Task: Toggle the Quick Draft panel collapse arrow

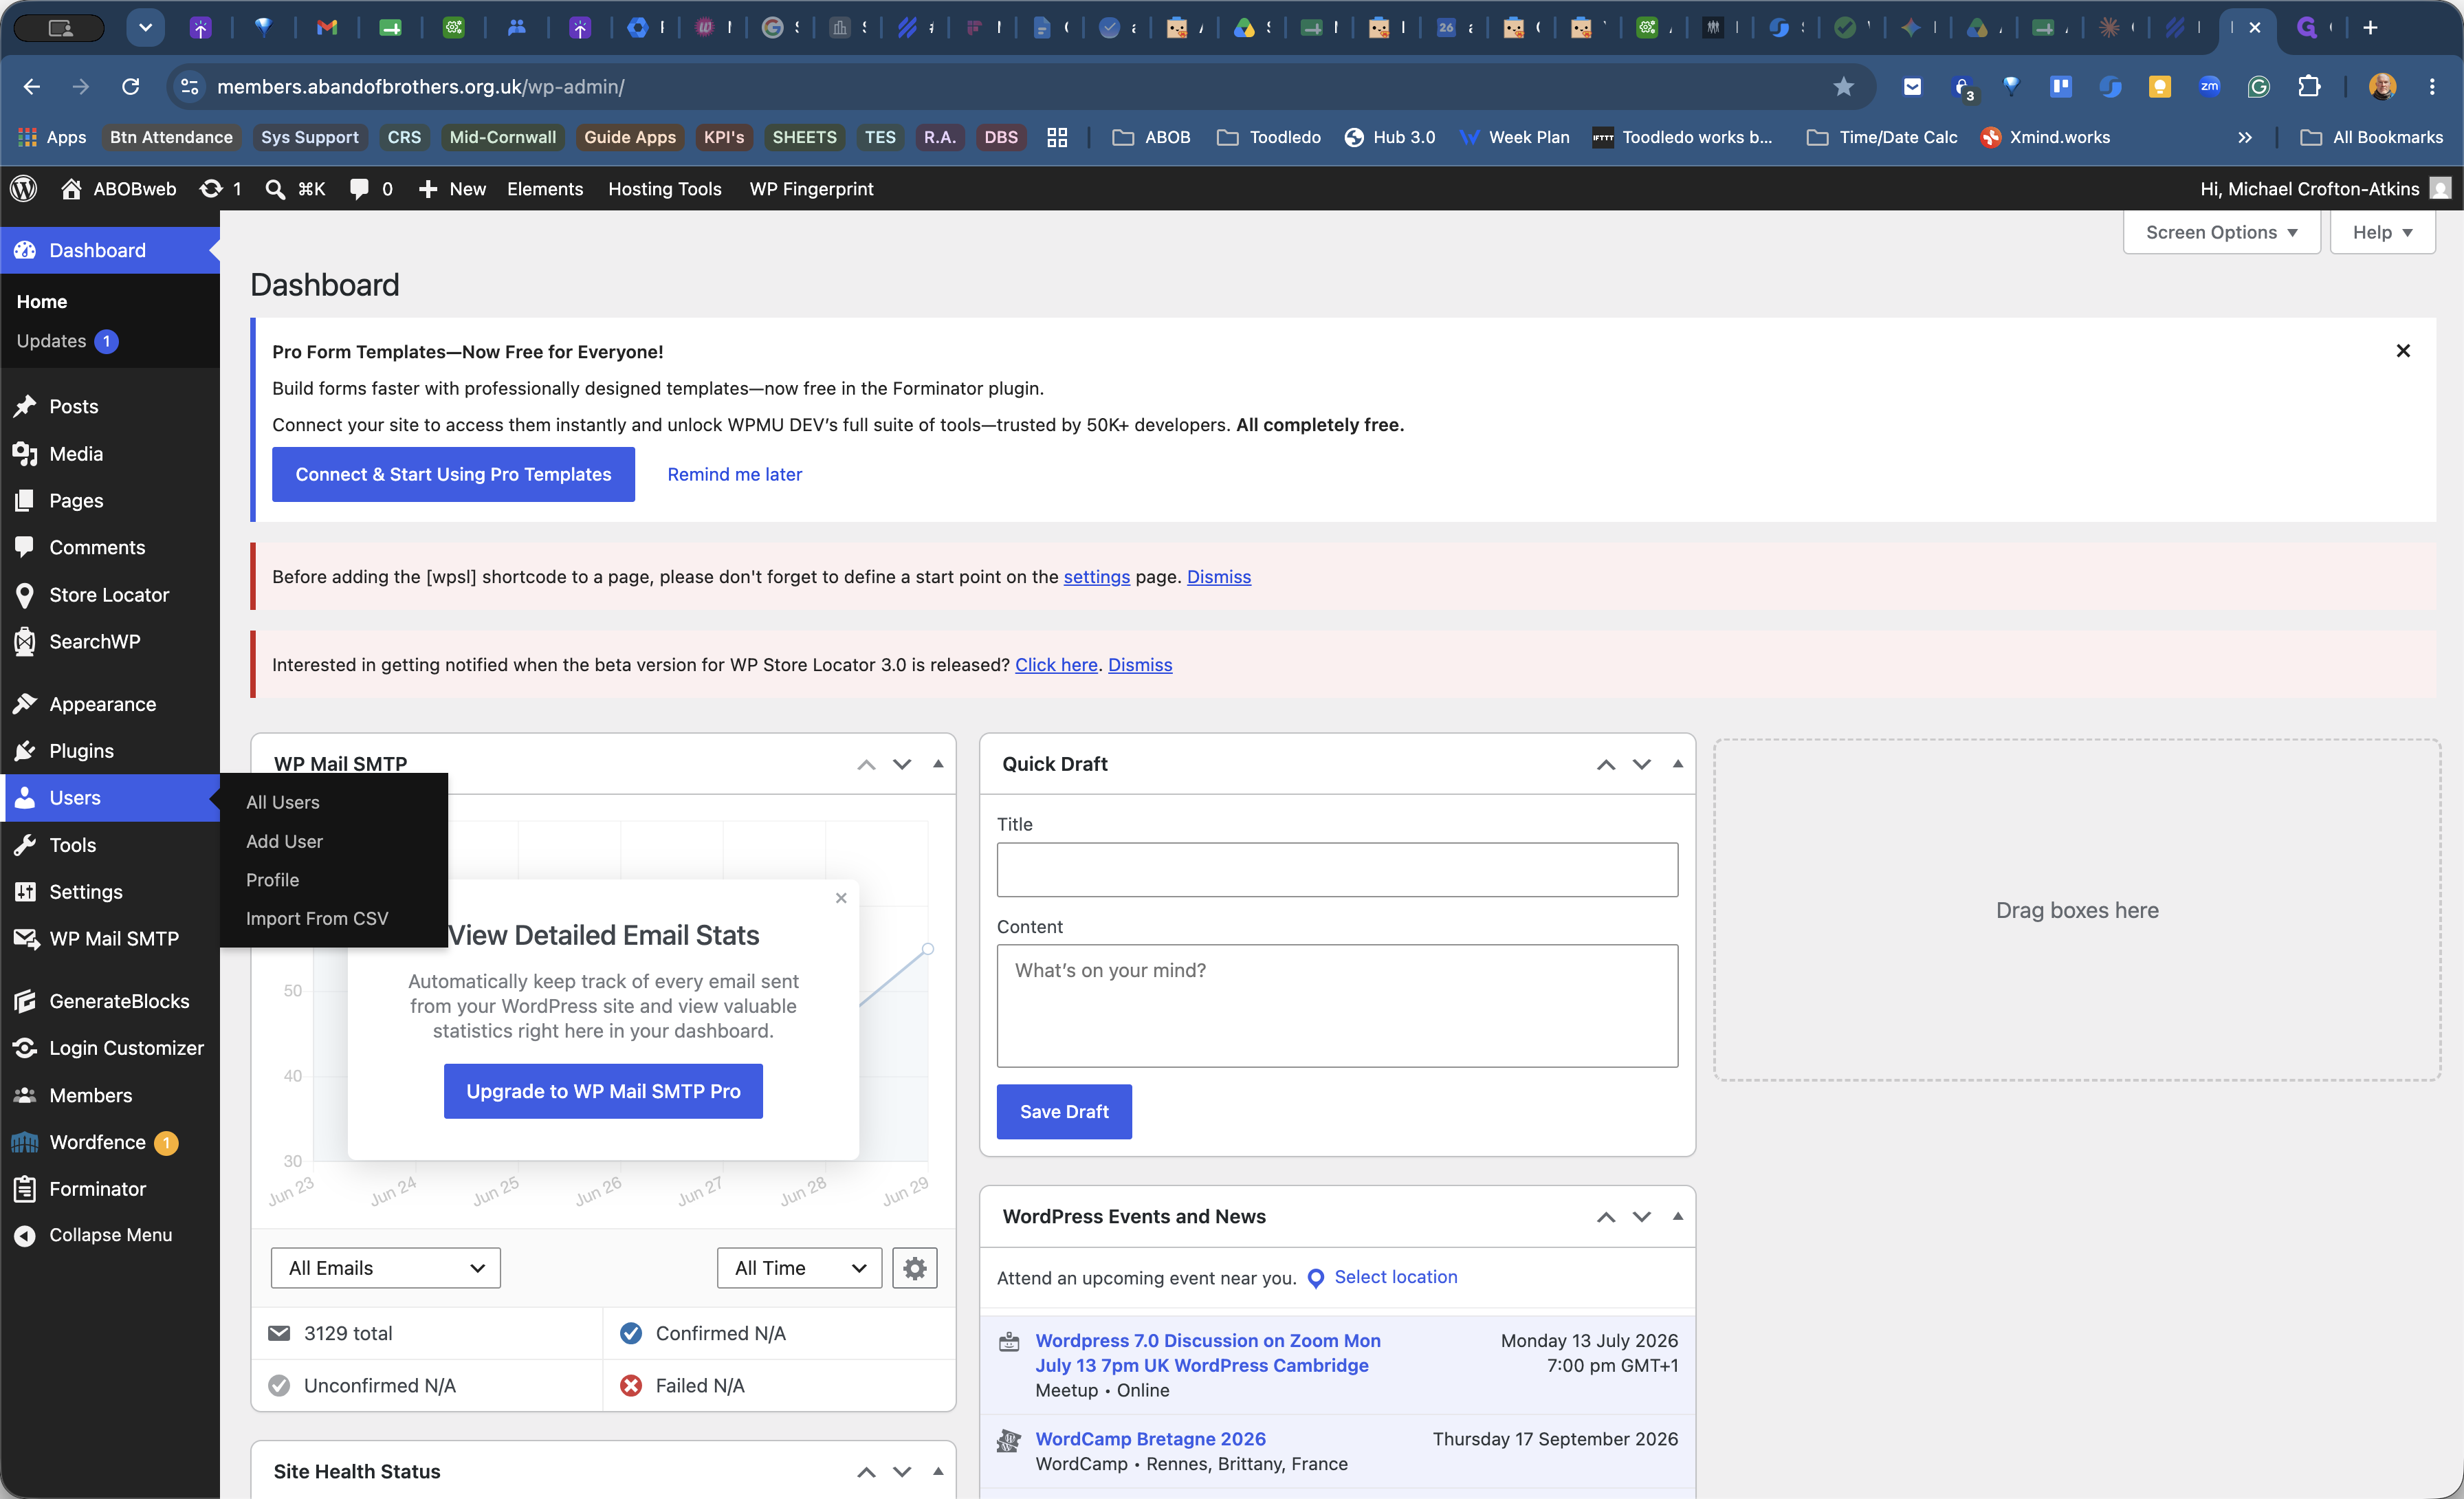Action: [x=1678, y=764]
